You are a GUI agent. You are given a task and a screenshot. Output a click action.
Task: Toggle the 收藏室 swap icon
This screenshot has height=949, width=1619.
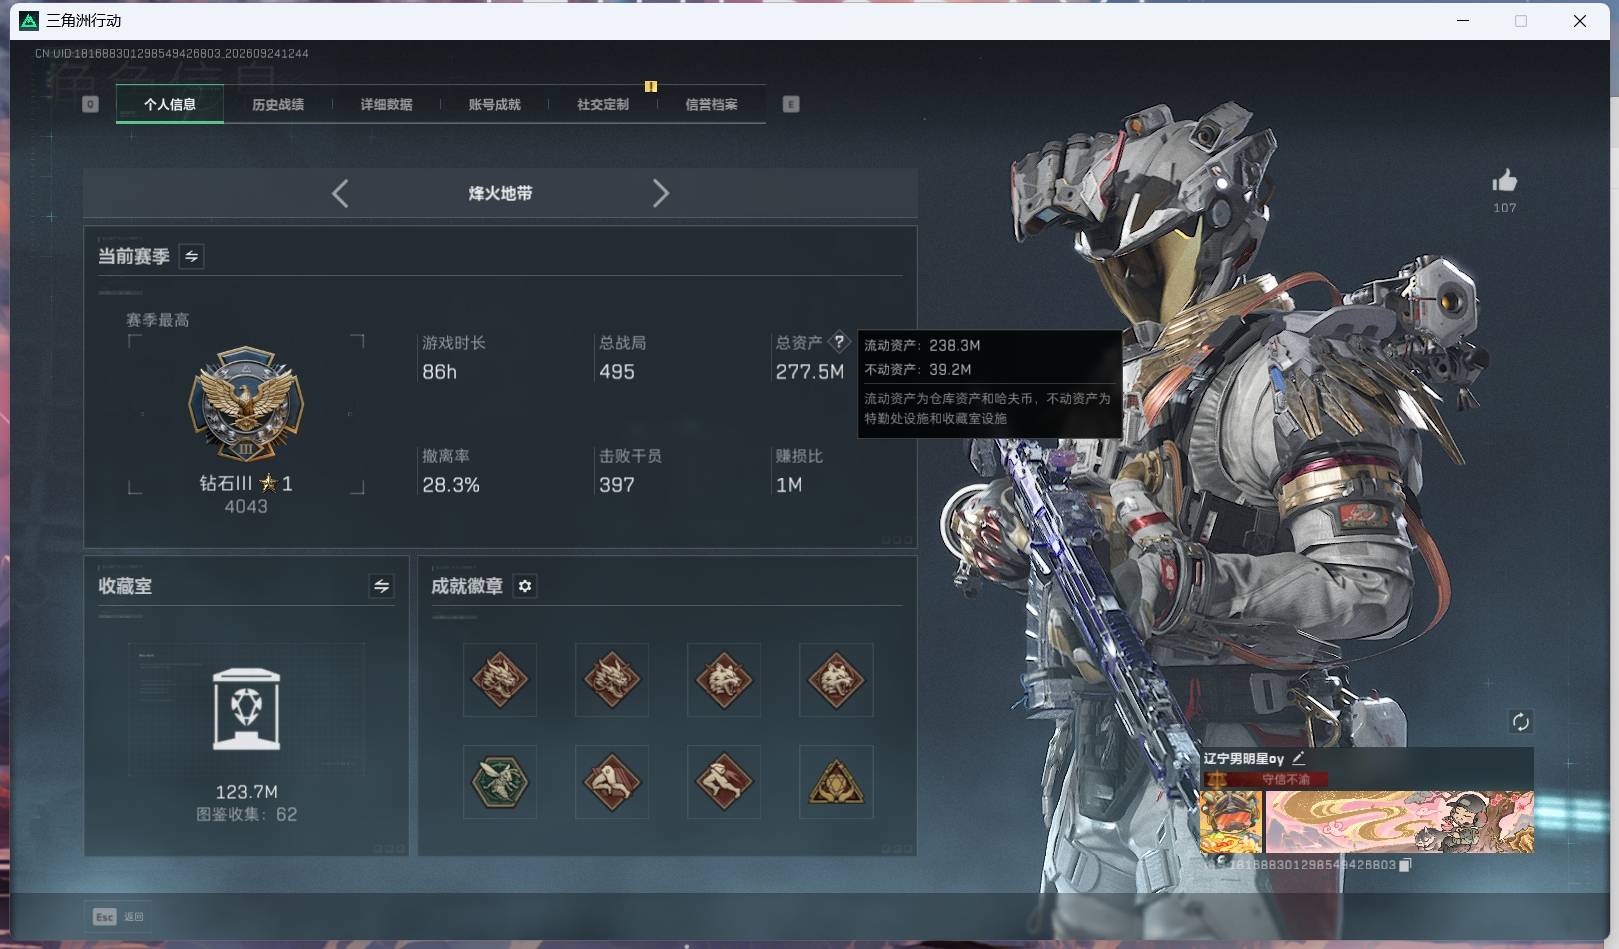(x=381, y=586)
